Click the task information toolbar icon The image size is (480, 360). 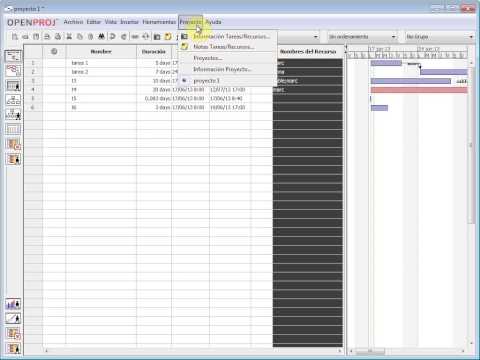[x=157, y=36]
